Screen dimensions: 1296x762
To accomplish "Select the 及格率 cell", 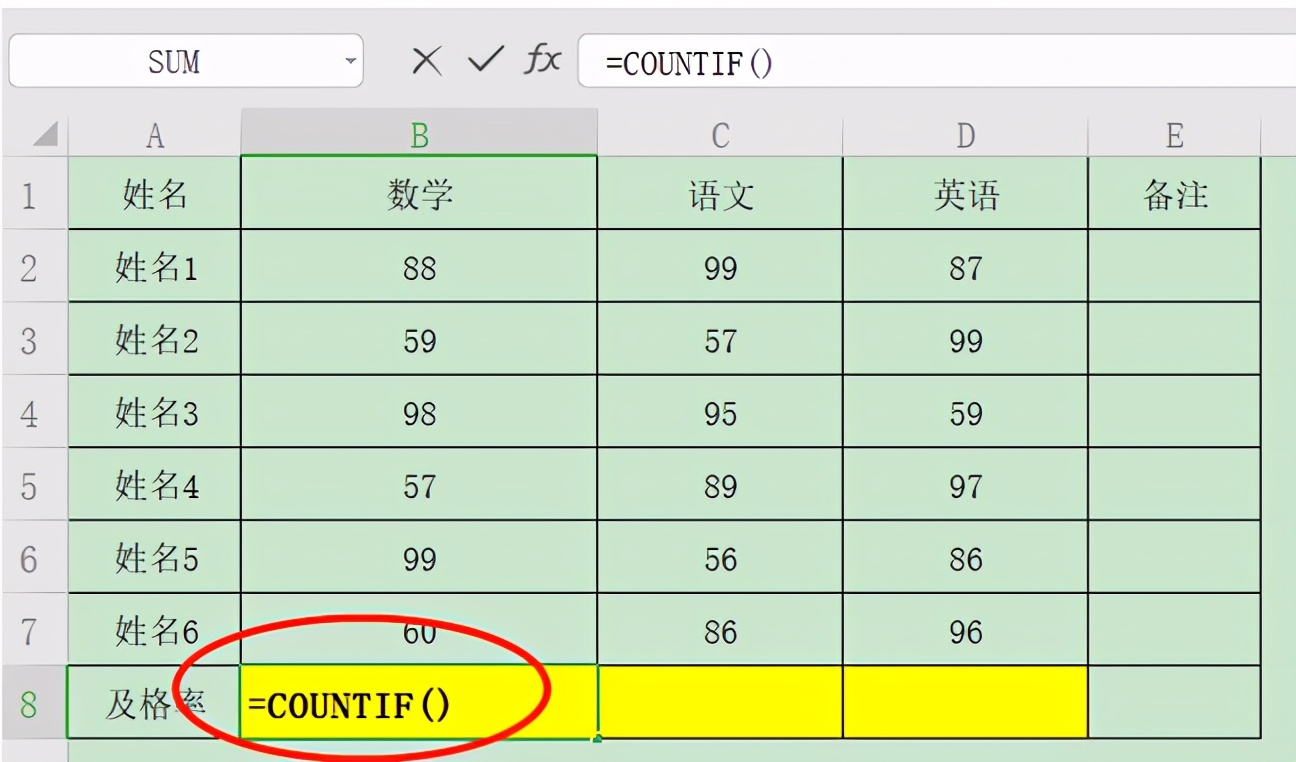I will coord(154,703).
